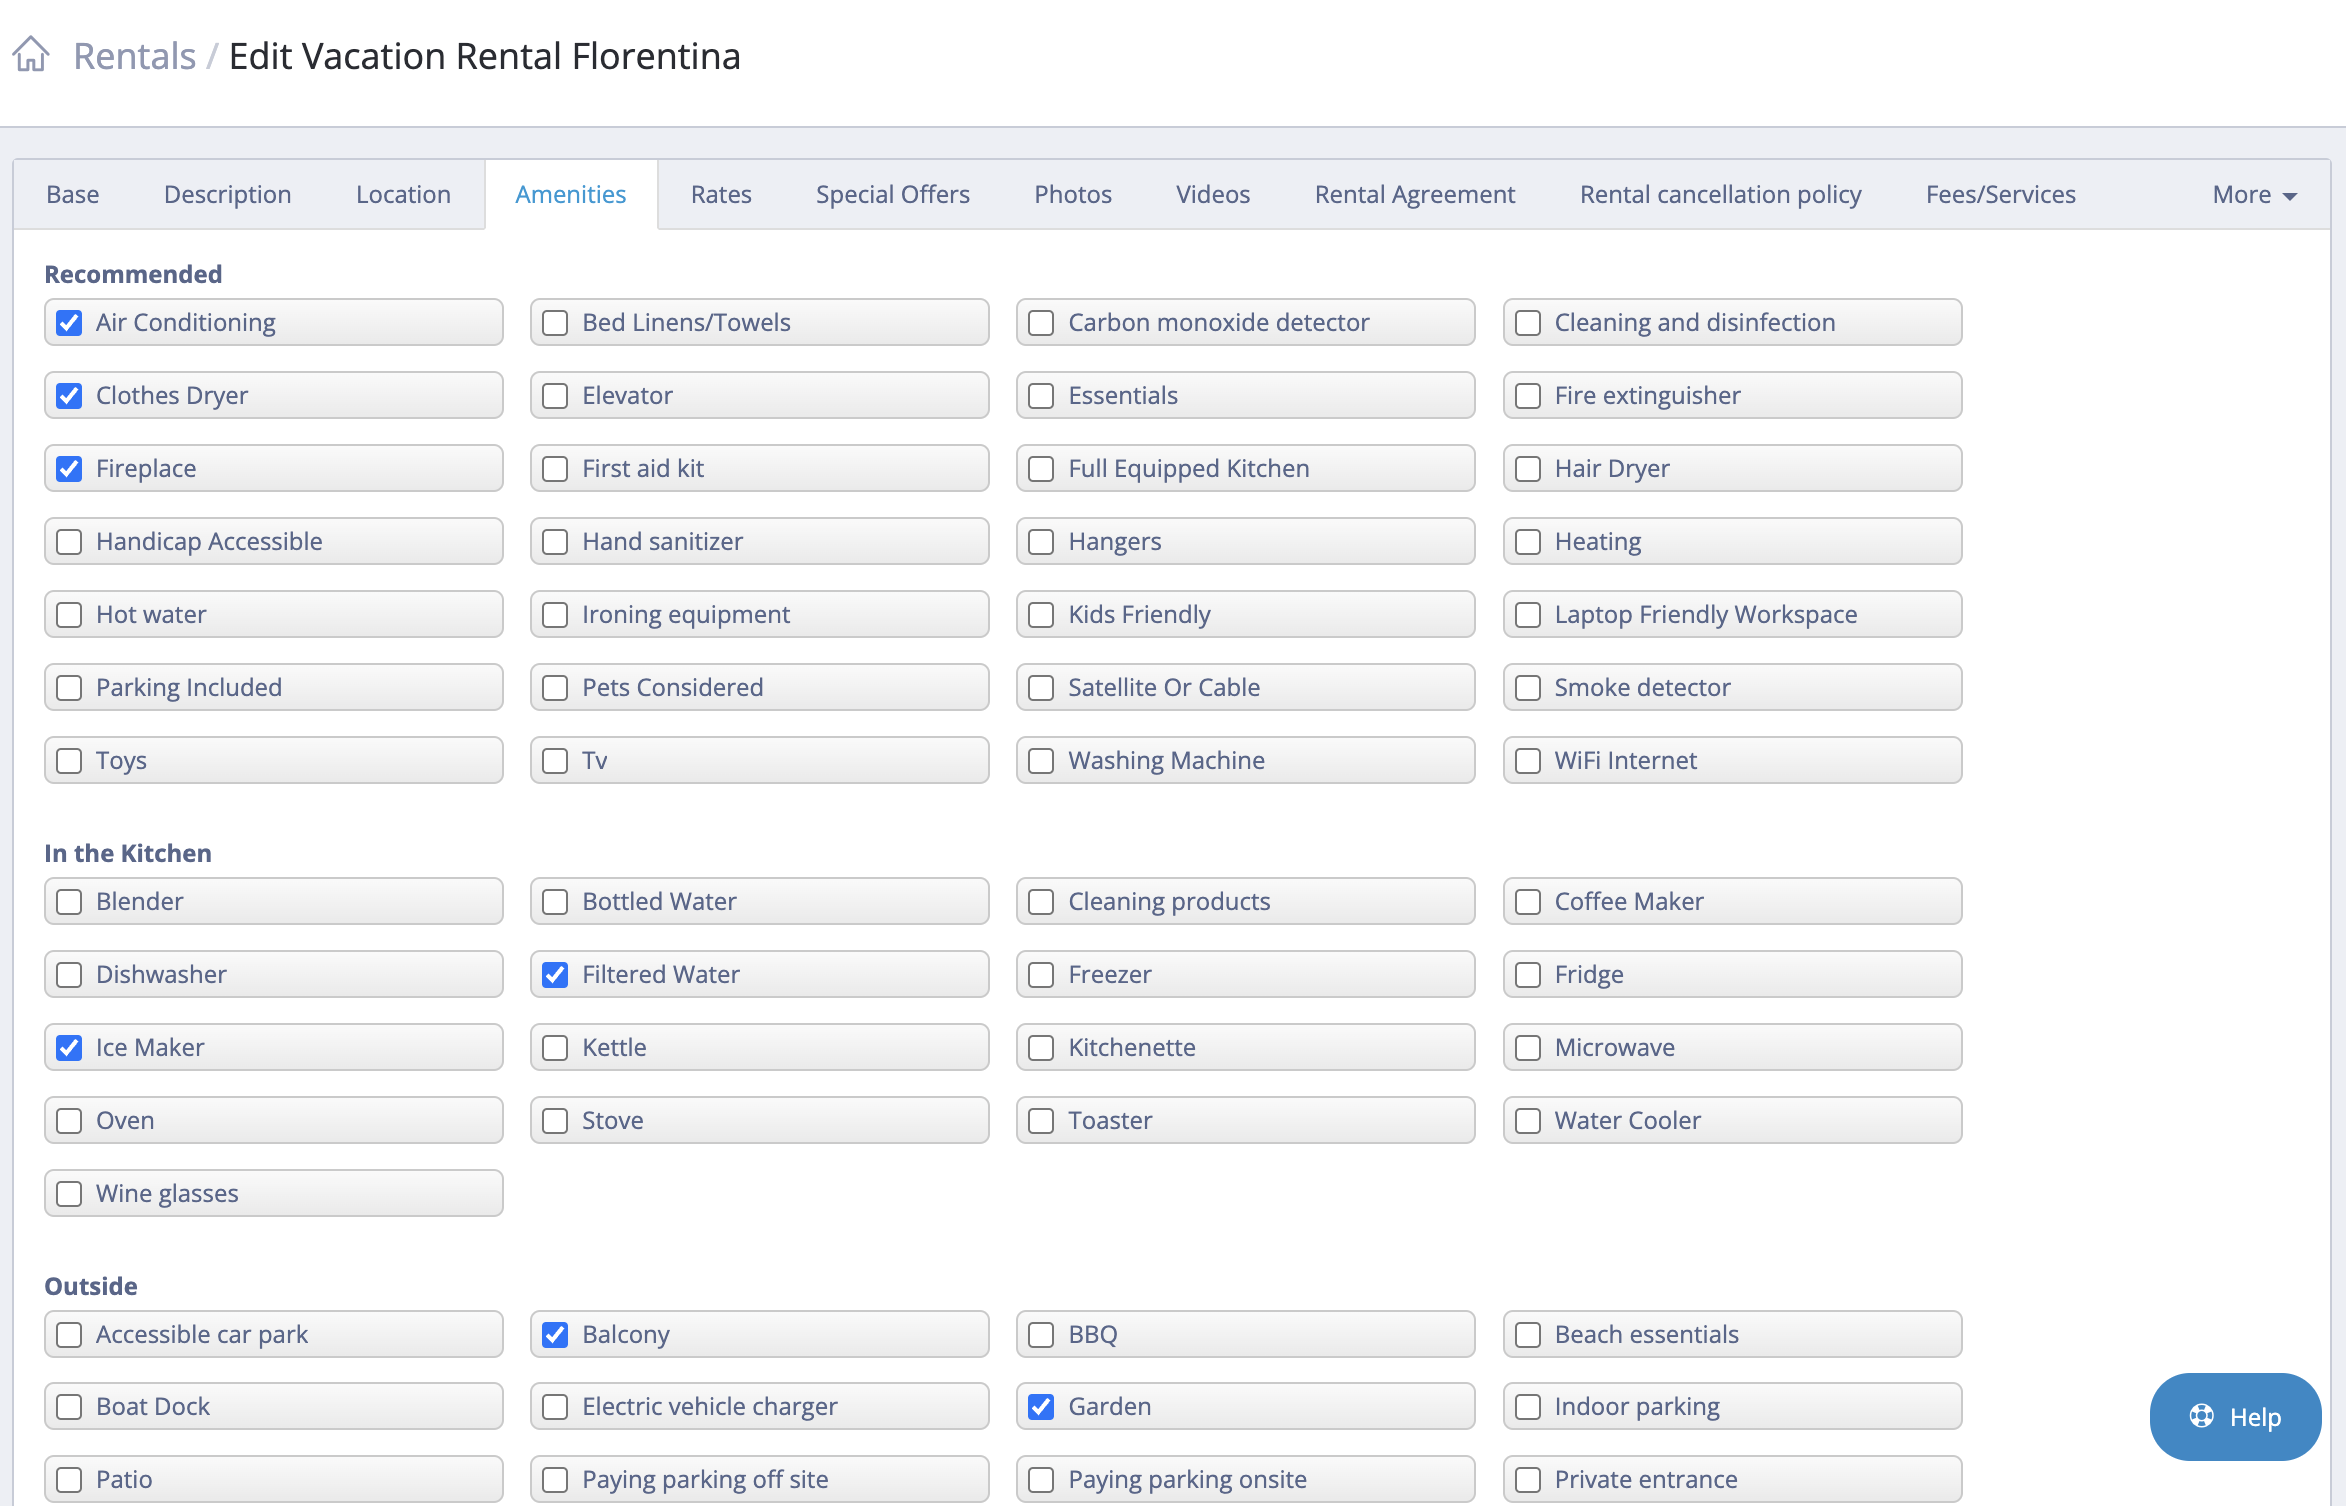The image size is (2346, 1506).
Task: Tick the Blender checkbox
Action: (x=69, y=902)
